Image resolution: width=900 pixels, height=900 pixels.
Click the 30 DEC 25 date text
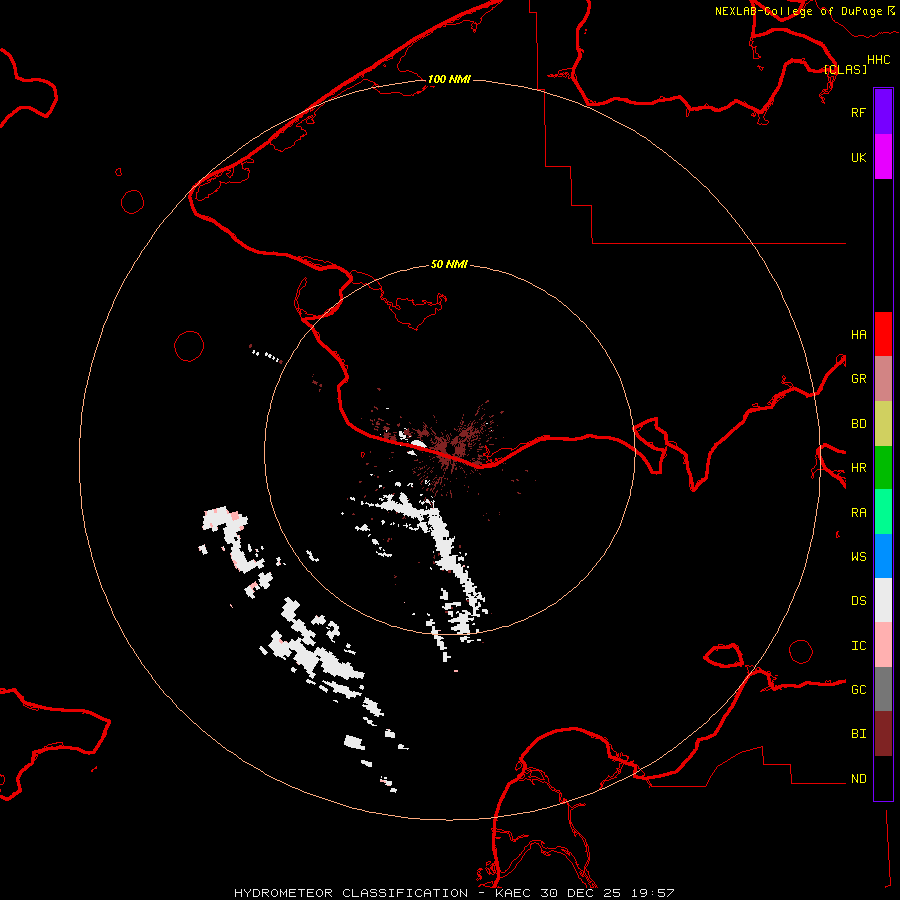click(x=583, y=893)
